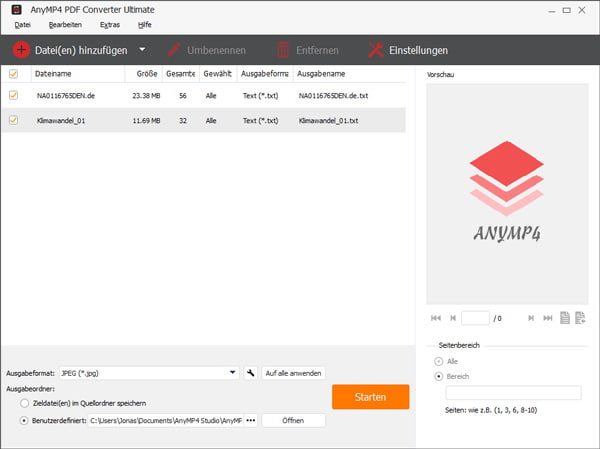
Task: Select Alle page range radio button
Action: point(439,361)
